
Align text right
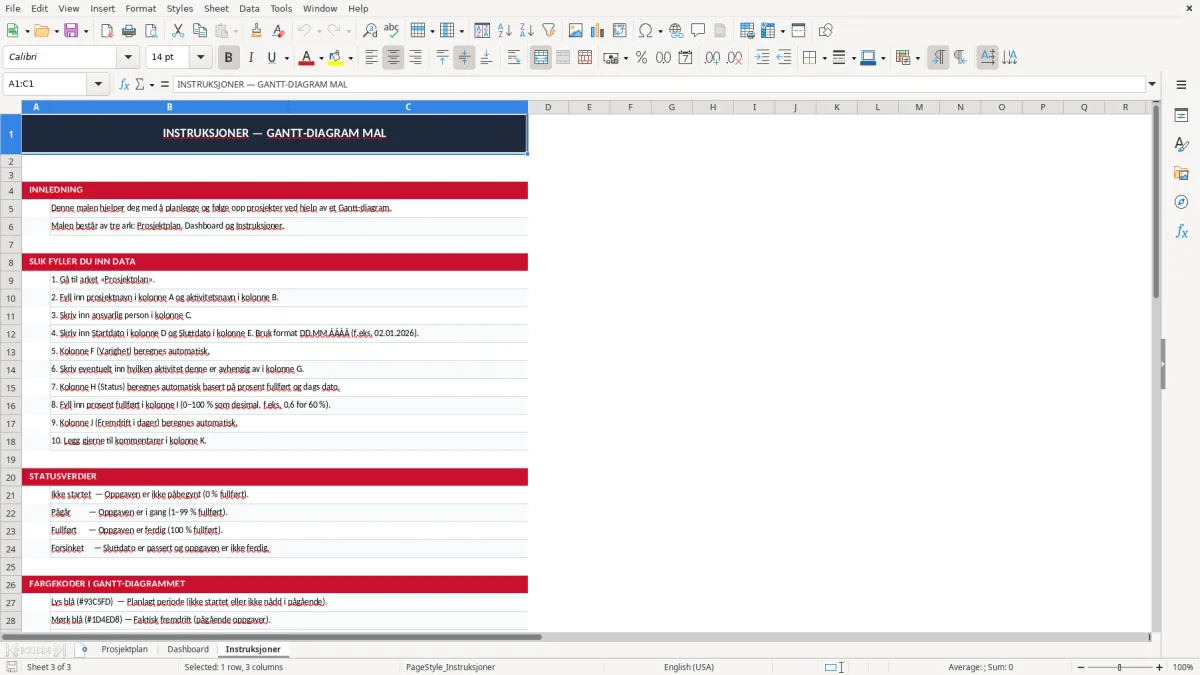point(416,58)
